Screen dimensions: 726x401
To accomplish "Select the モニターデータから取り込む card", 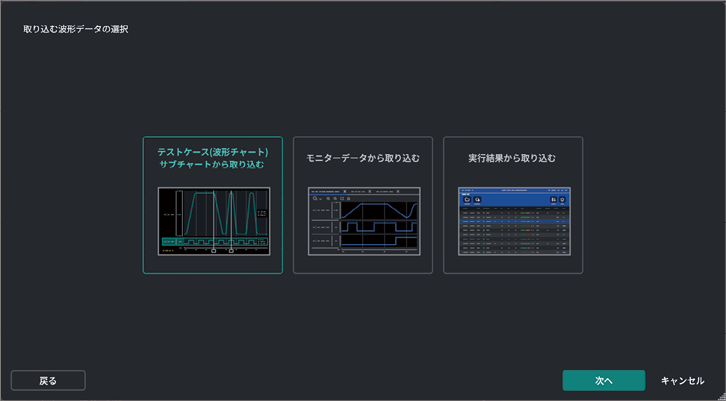I will tap(363, 205).
